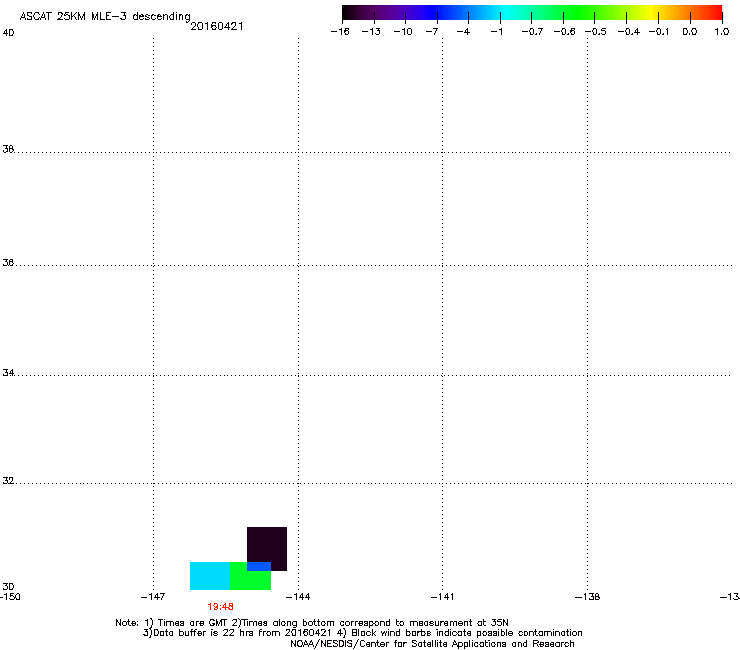Click the 30 latitude axis label
Screen dimensions: 740x650
(8, 587)
